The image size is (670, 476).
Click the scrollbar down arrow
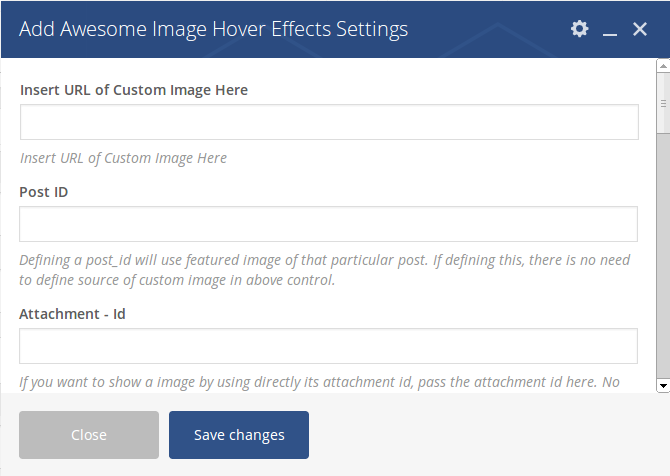click(x=663, y=385)
